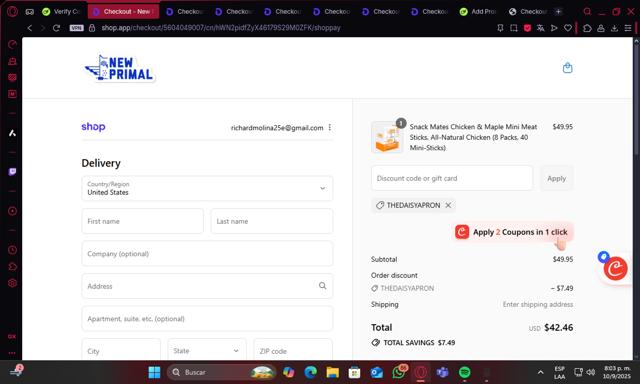
Task: Reload the current page
Action: (x=56, y=28)
